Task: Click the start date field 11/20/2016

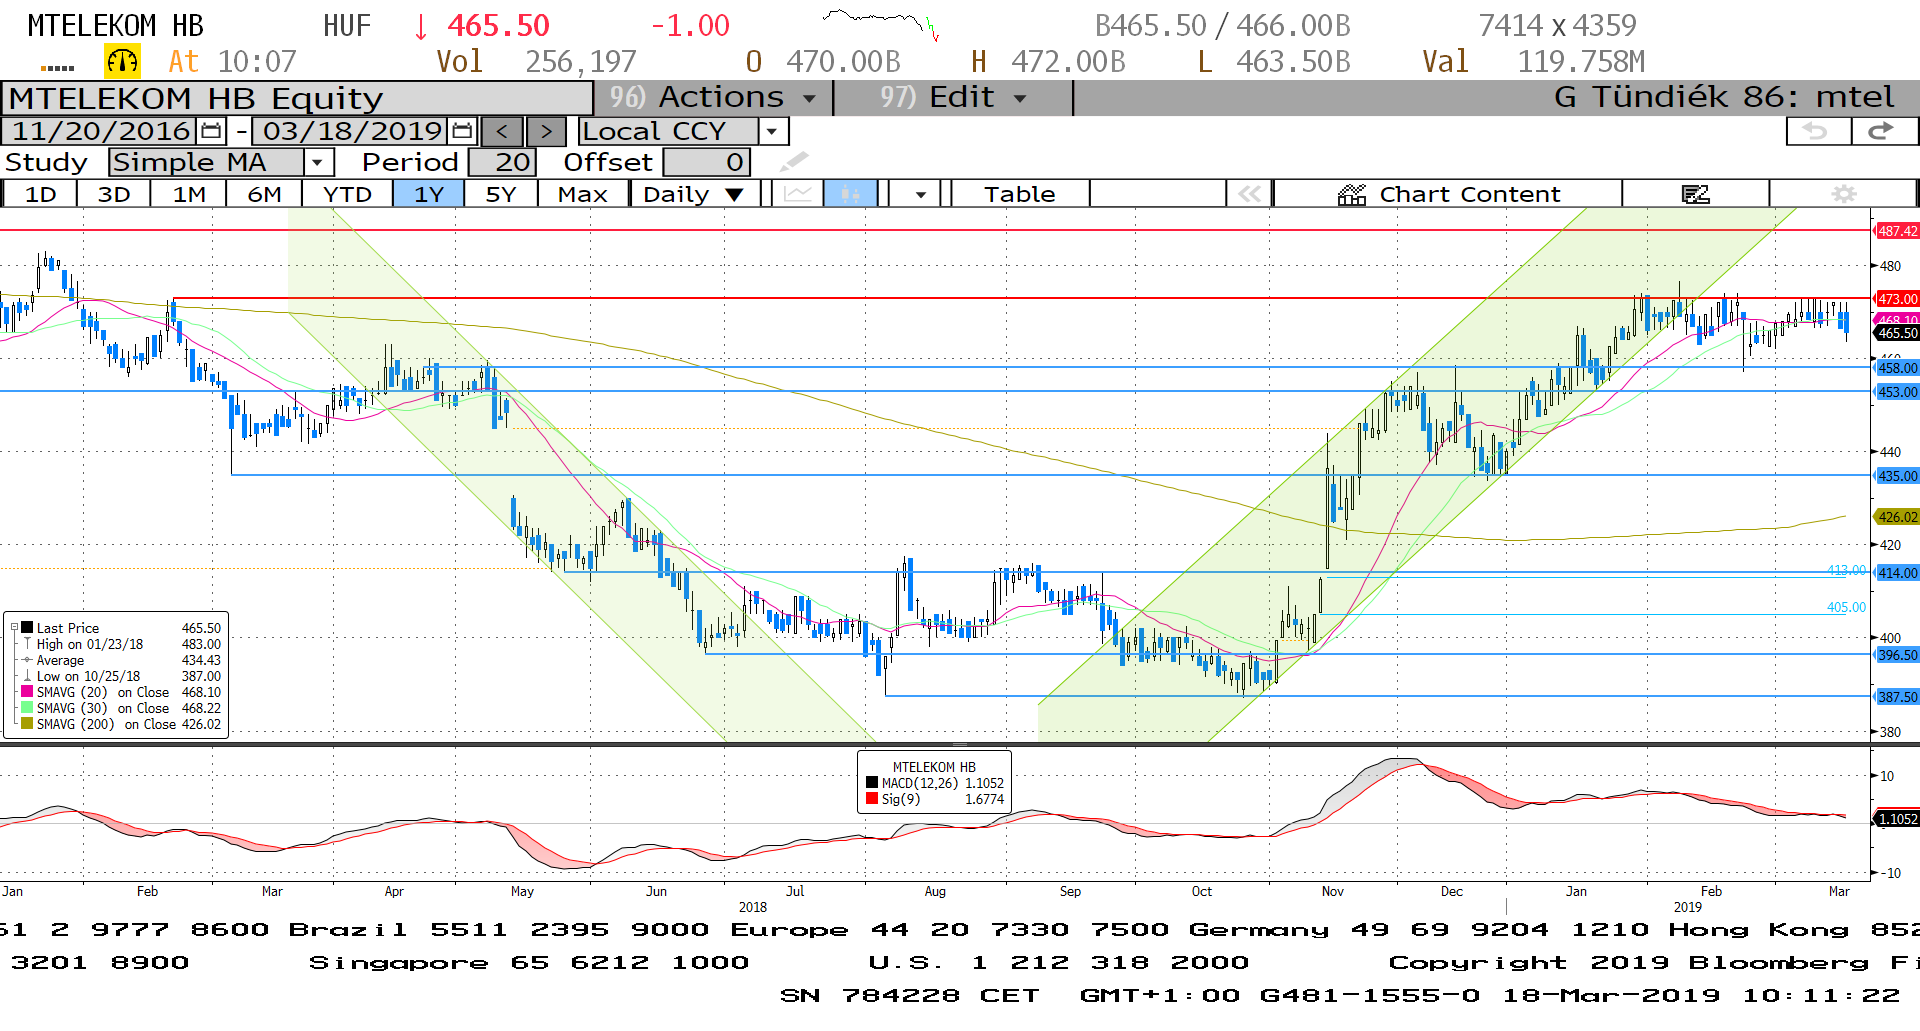Action: (101, 131)
